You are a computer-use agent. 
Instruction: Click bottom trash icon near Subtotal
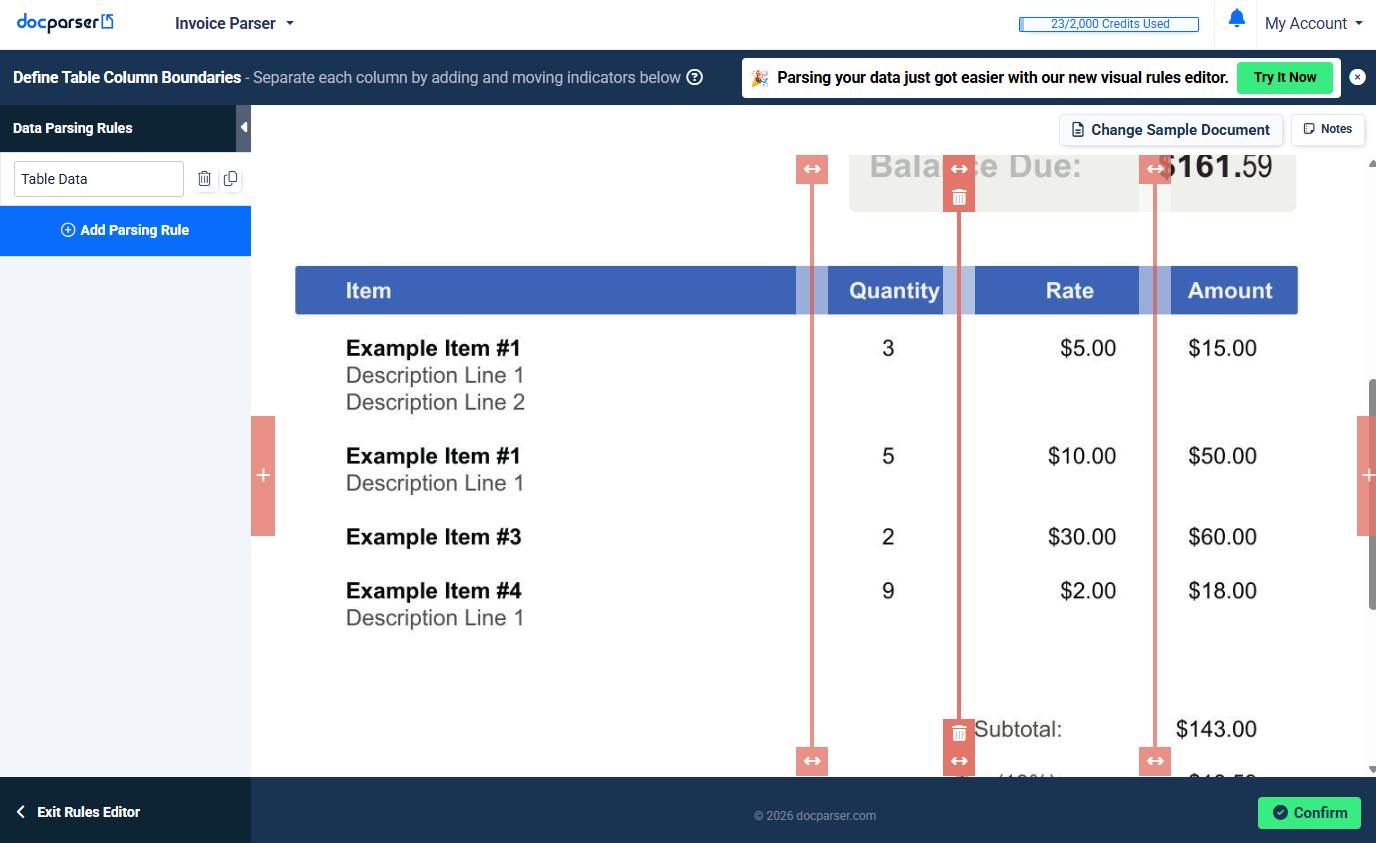point(959,733)
